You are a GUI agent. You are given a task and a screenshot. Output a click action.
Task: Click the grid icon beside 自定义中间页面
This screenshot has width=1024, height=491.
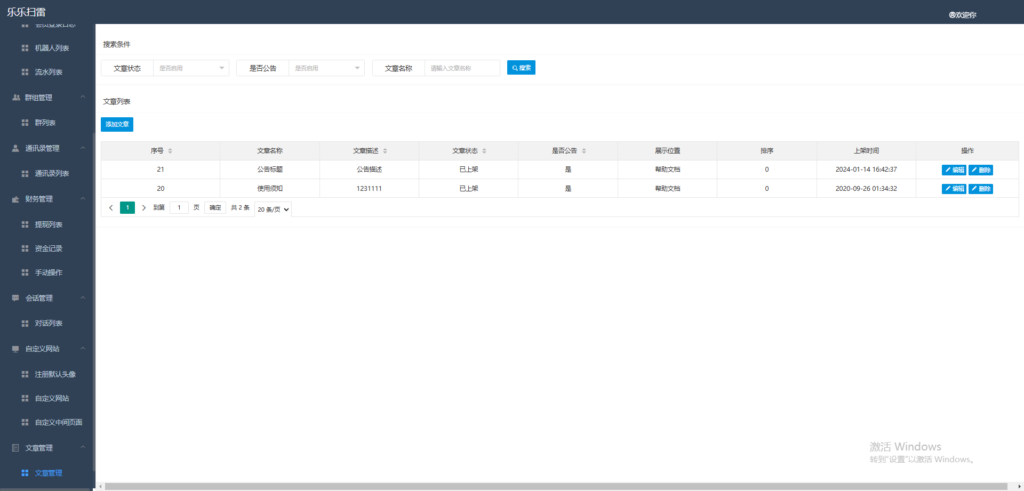[25, 422]
